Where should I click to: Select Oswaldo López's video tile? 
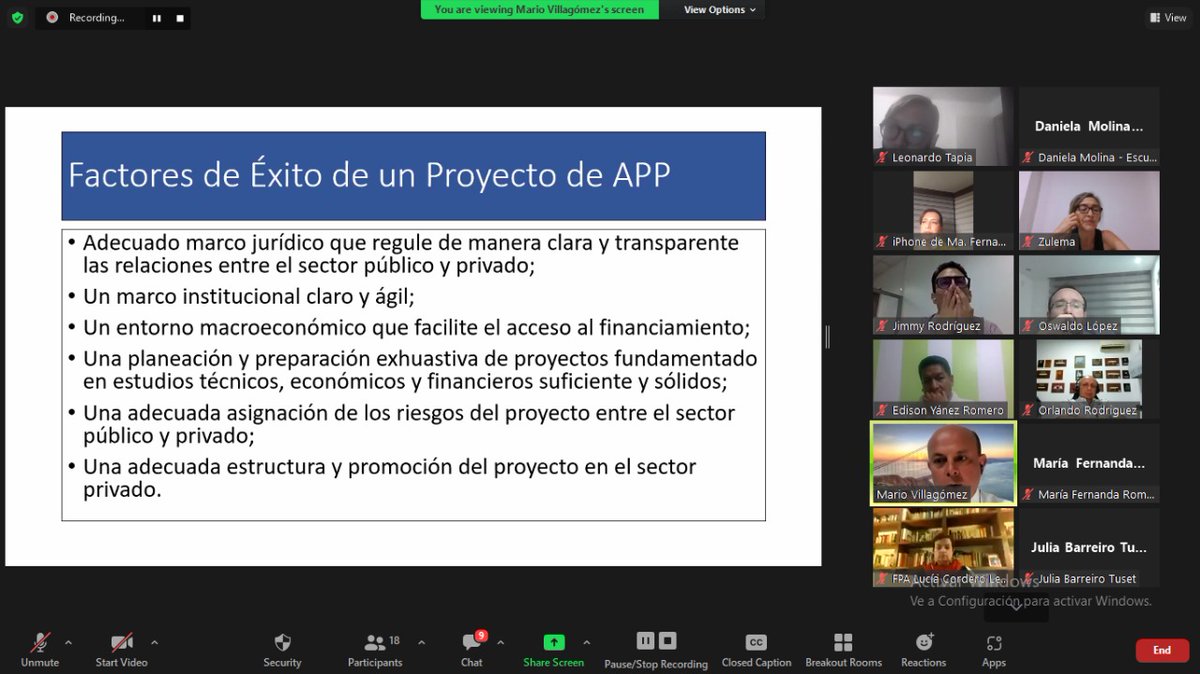coord(1089,295)
